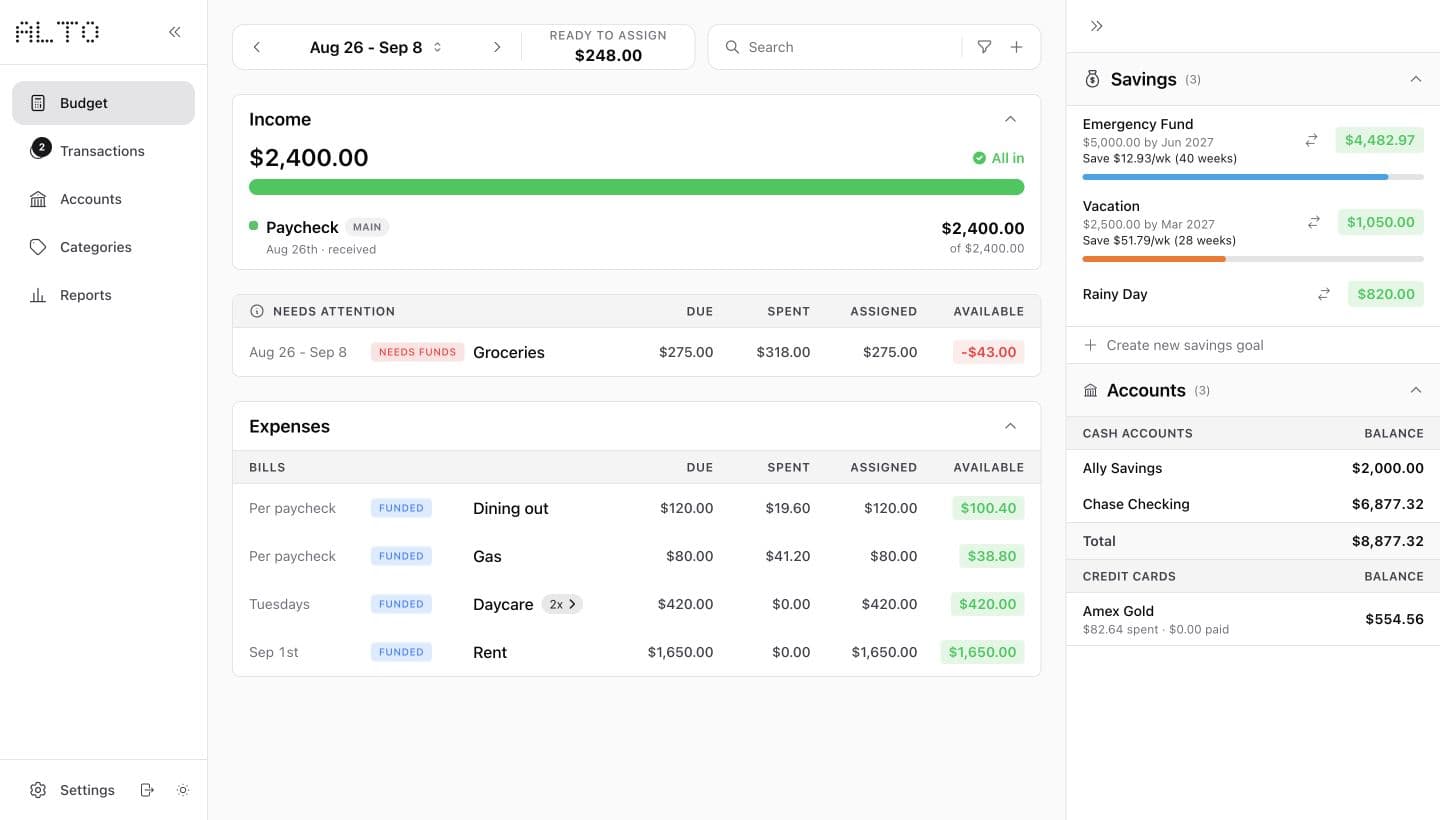Click the Rent expense row name
This screenshot has width=1440, height=820.
pos(490,652)
